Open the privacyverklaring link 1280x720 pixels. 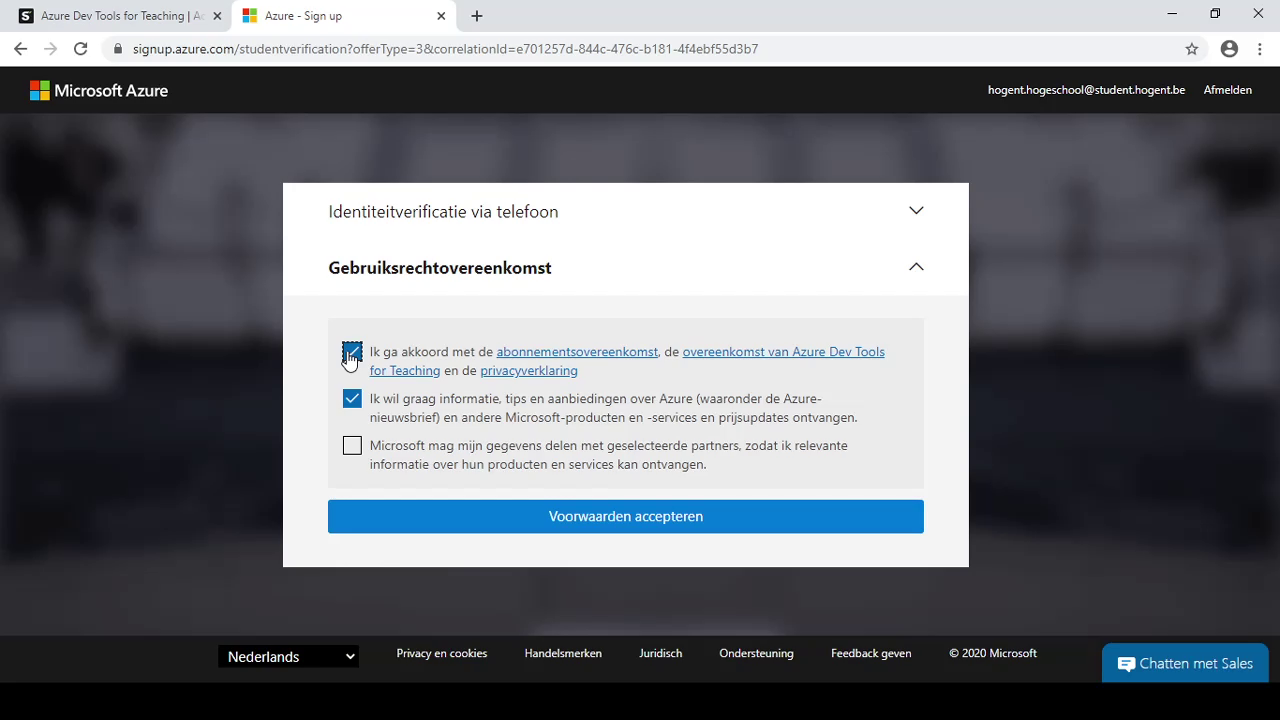tap(529, 371)
